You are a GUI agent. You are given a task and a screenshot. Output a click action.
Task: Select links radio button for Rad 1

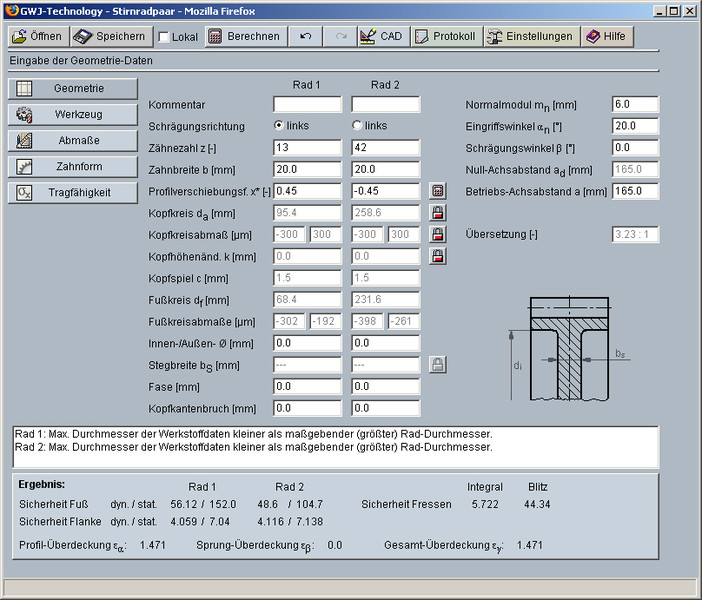pyautogui.click(x=279, y=126)
